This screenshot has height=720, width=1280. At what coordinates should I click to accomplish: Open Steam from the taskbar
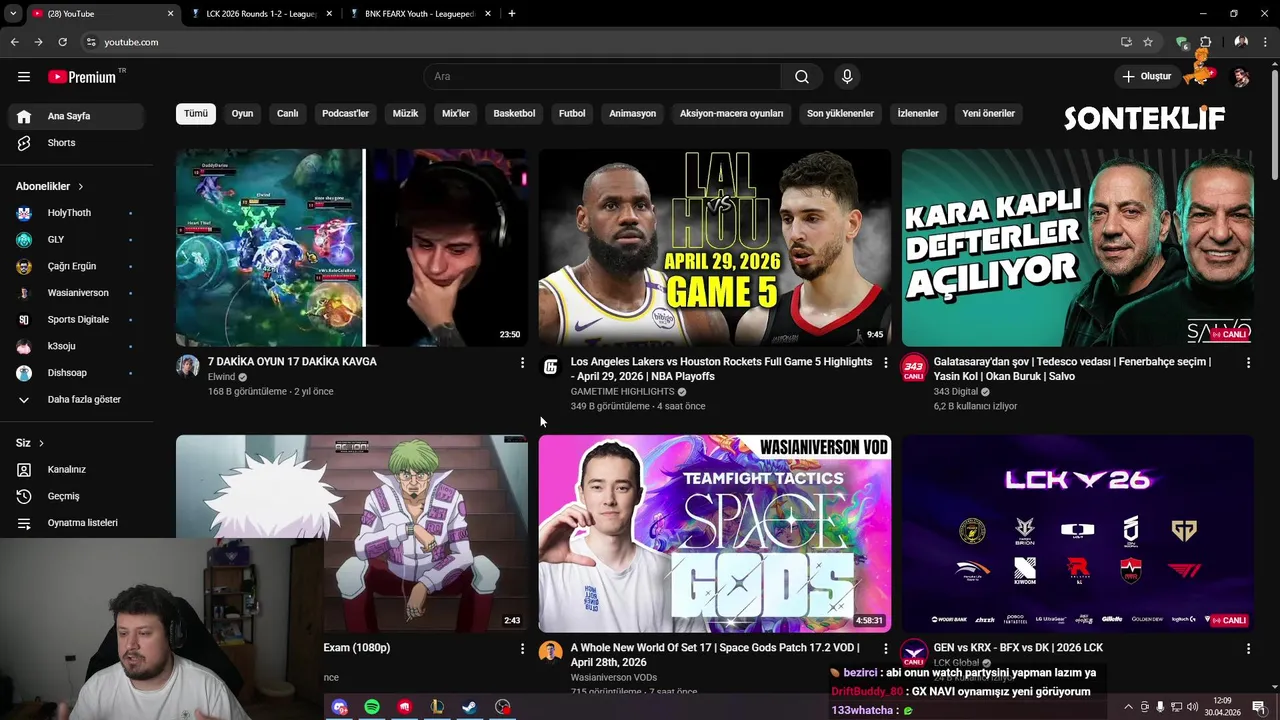[x=469, y=707]
